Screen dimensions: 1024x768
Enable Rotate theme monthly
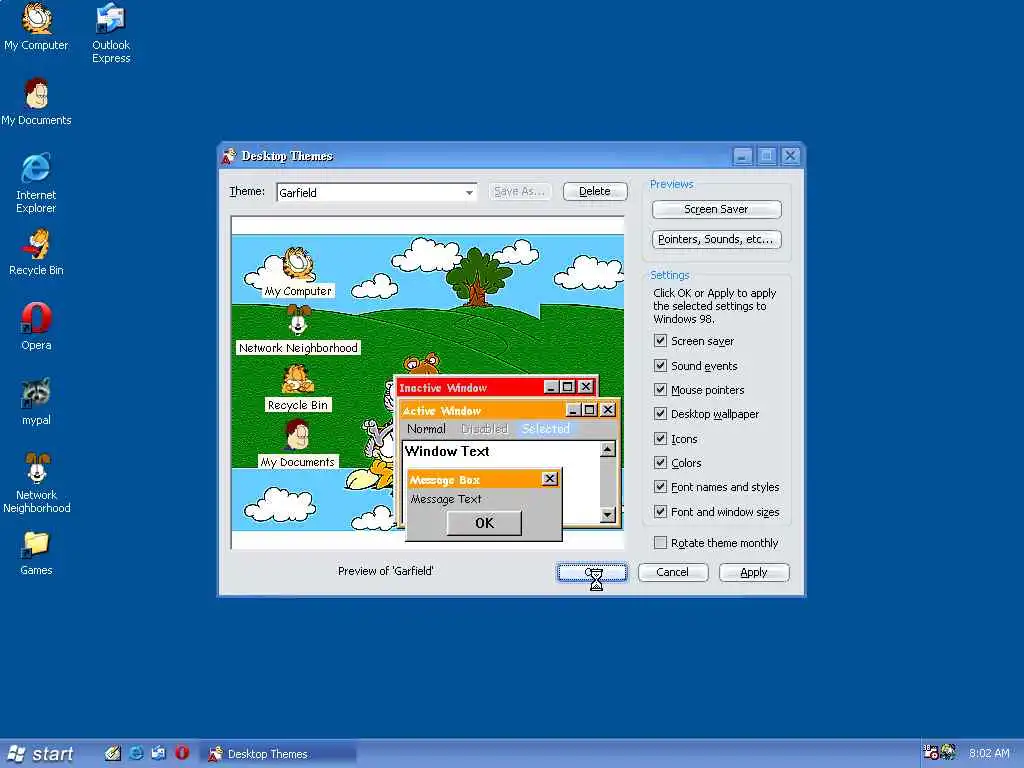pyautogui.click(x=660, y=543)
